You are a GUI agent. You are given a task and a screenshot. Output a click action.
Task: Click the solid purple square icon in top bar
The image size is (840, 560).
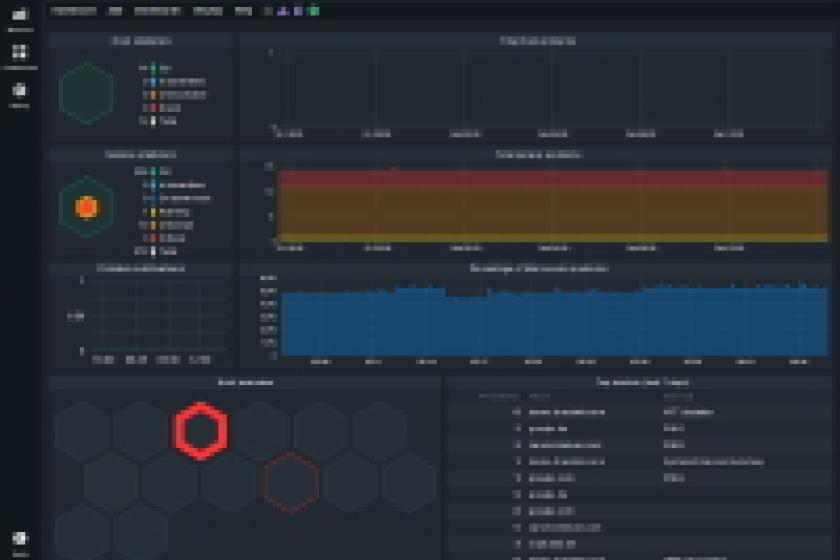[298, 11]
